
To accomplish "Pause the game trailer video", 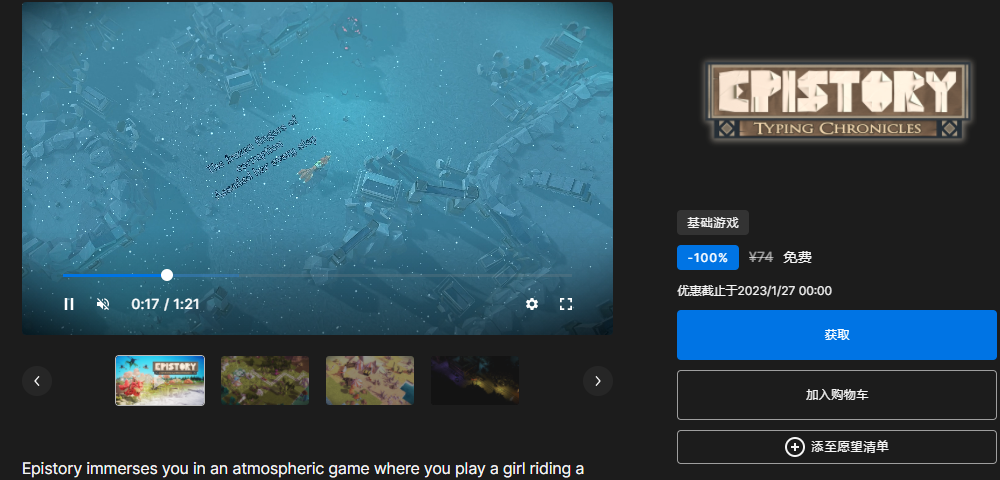I will click(69, 304).
